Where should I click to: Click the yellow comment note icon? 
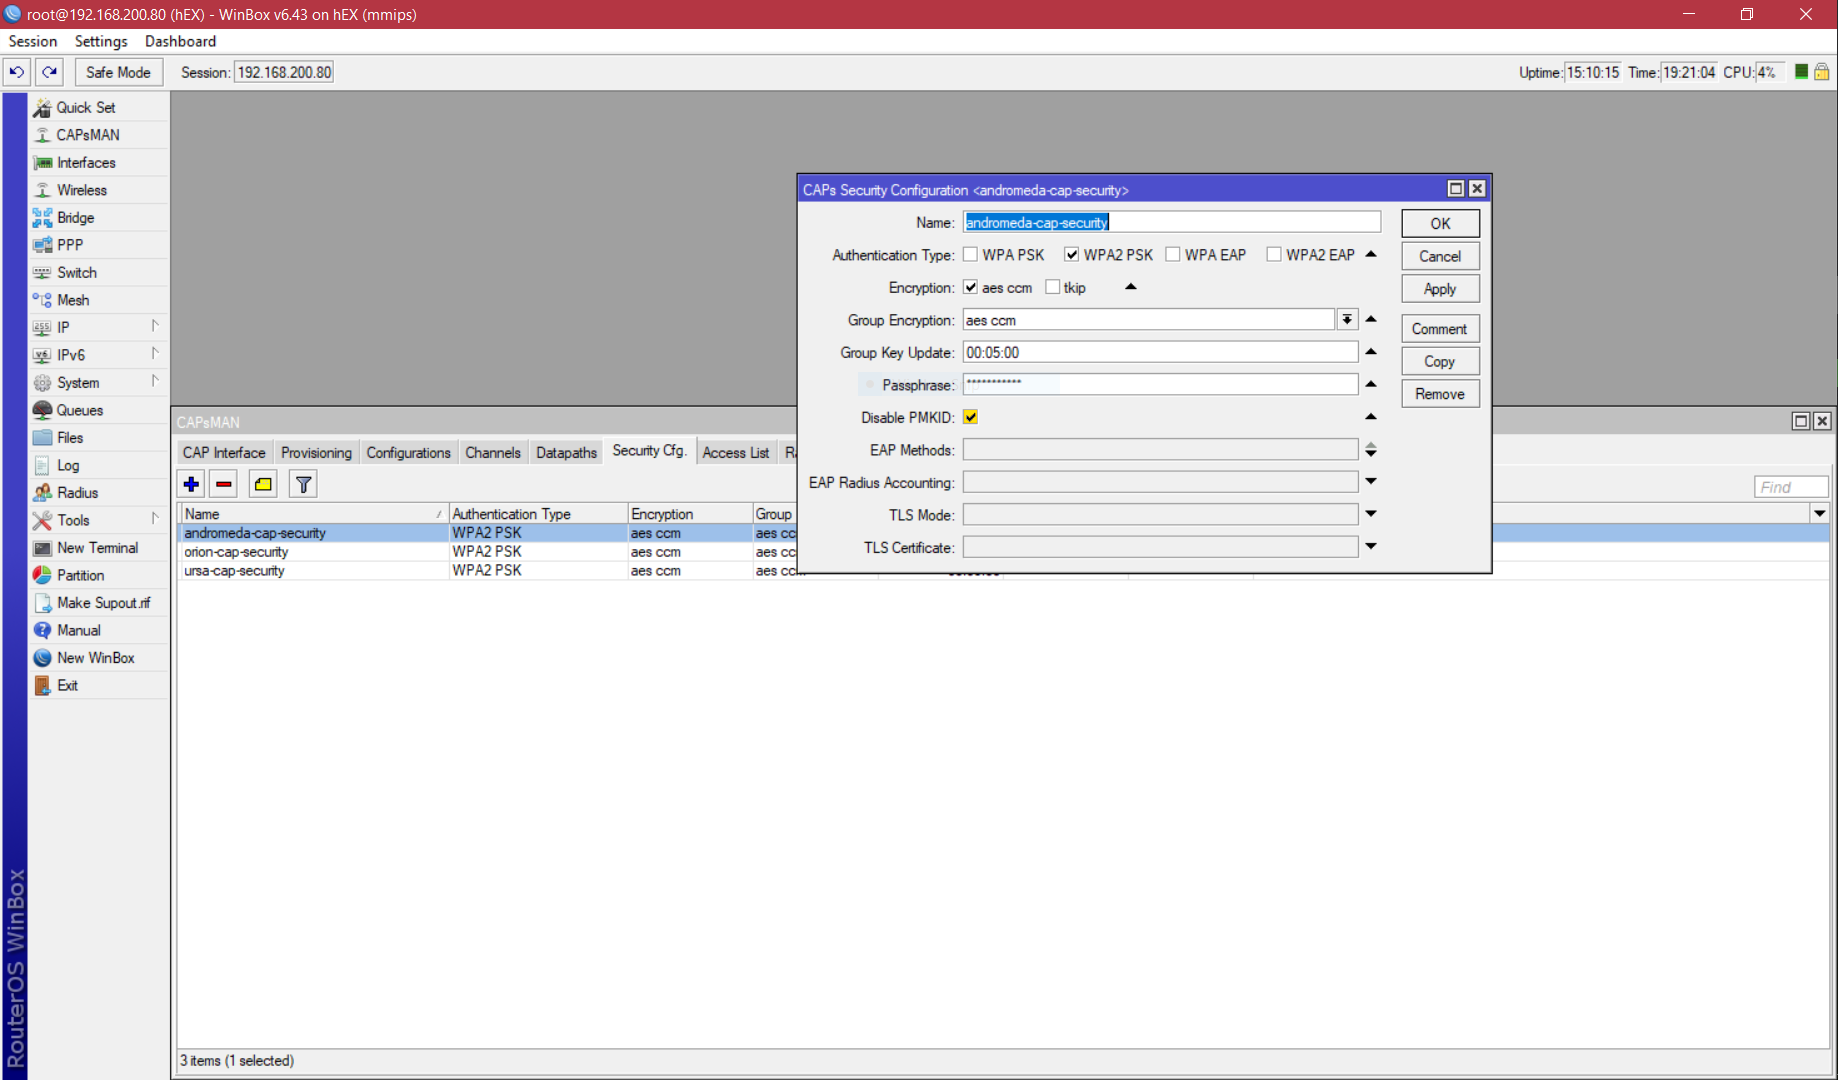click(263, 485)
